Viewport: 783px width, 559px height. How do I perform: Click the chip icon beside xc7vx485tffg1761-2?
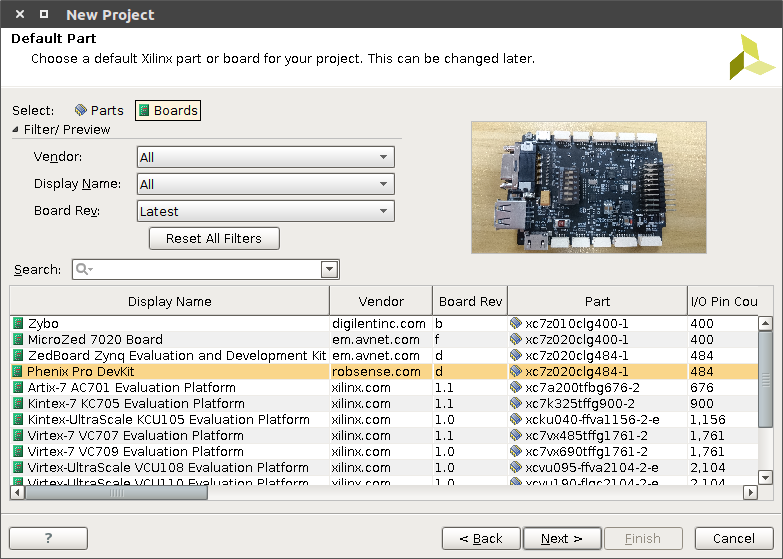pyautogui.click(x=516, y=435)
